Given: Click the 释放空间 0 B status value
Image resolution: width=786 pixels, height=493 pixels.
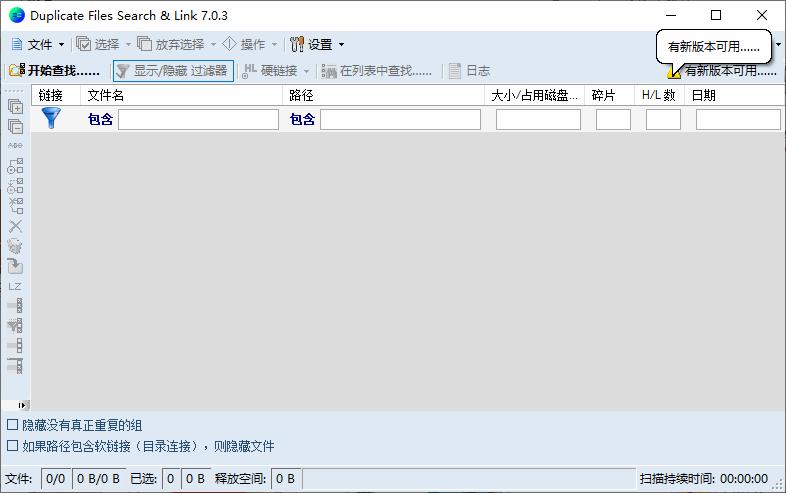Looking at the screenshot, I should 286,479.
